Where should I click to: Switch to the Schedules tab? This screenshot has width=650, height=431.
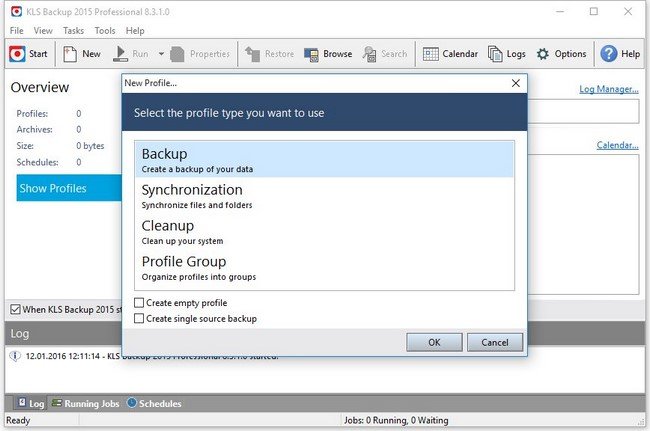154,403
